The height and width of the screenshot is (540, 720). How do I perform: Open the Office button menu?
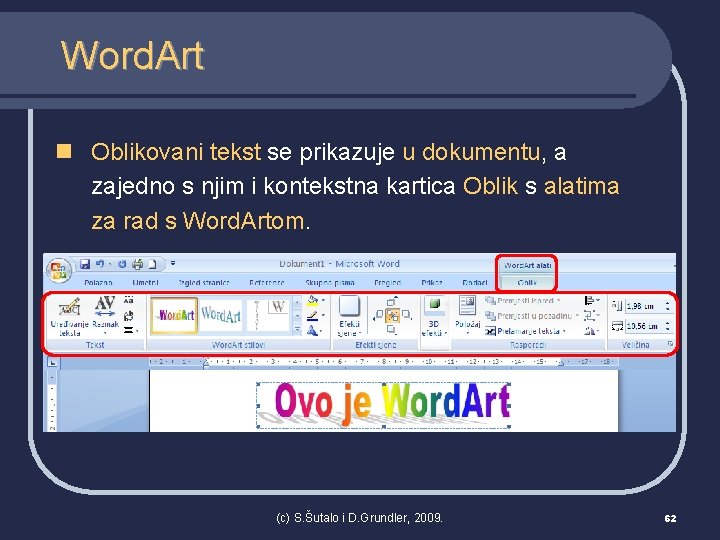(x=59, y=270)
